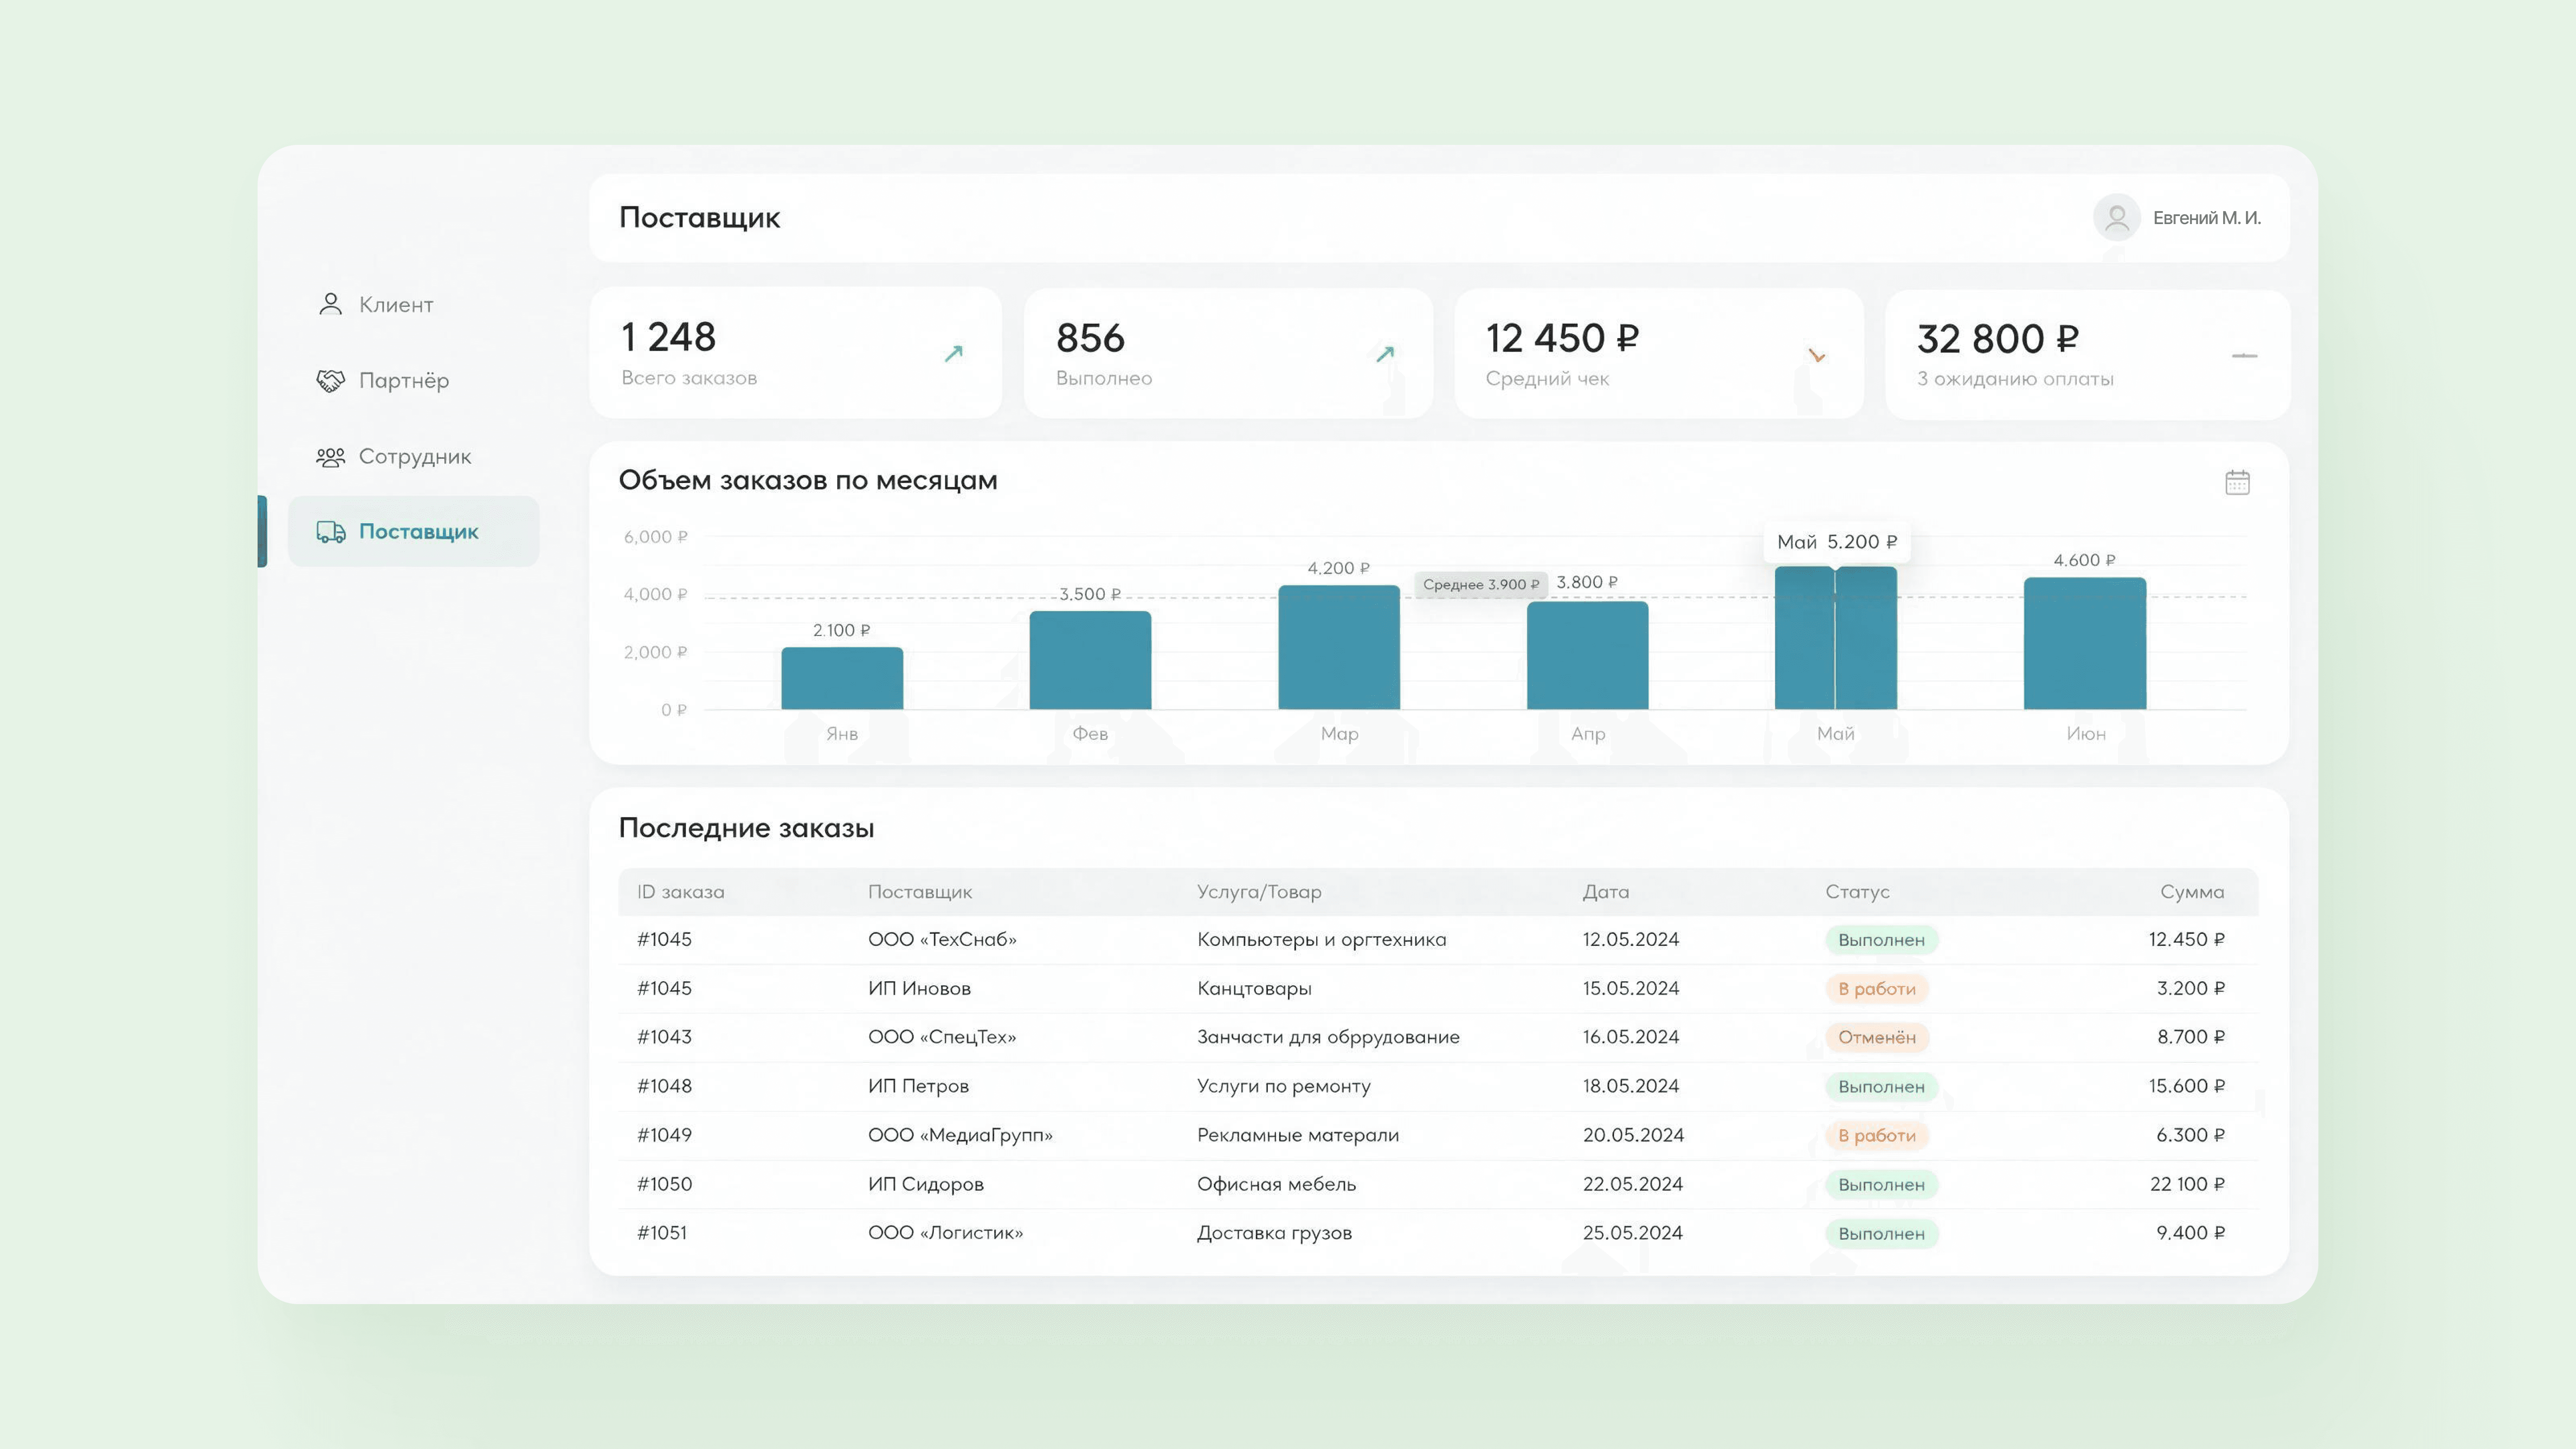Open order #1045 in the ООО «ТехСнаб» row
The width and height of the screenshot is (2576, 1449).
tap(664, 940)
